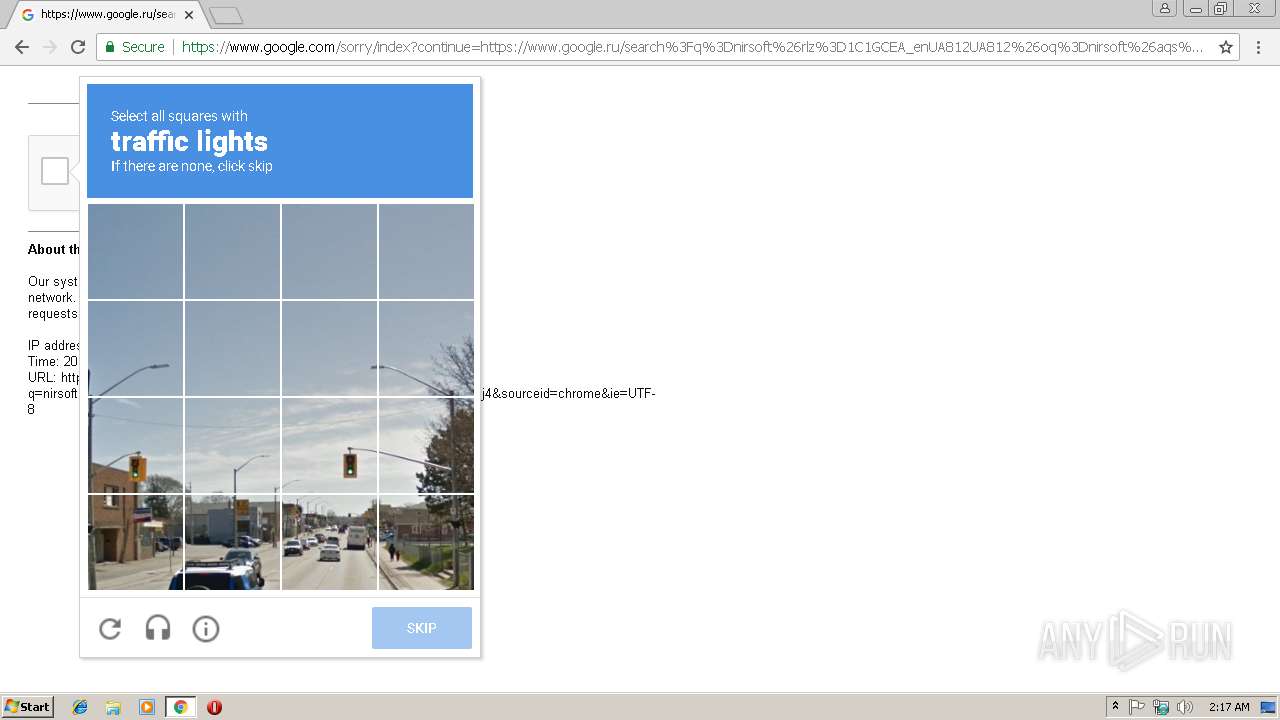Screen dimensions: 1280x720
Task: Switch to Chrome taskbar button
Action: click(180, 707)
